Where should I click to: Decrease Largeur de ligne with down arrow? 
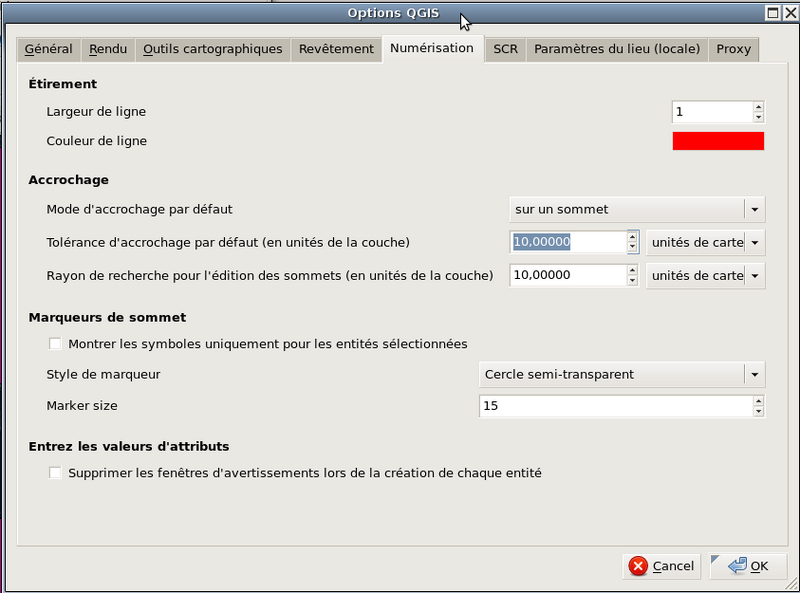click(x=759, y=117)
